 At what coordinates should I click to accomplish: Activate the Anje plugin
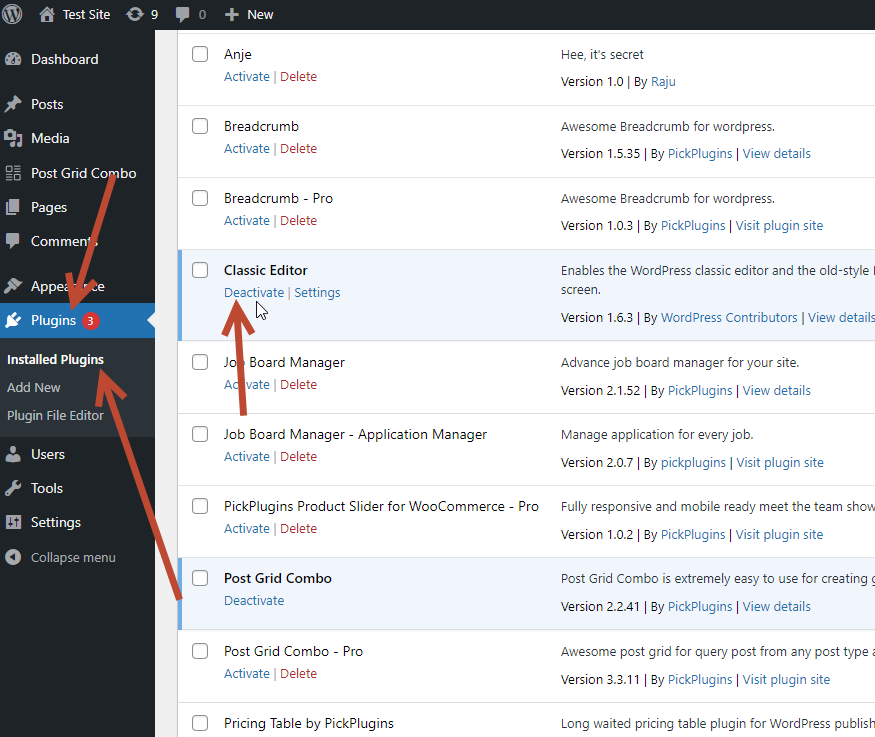coord(247,76)
